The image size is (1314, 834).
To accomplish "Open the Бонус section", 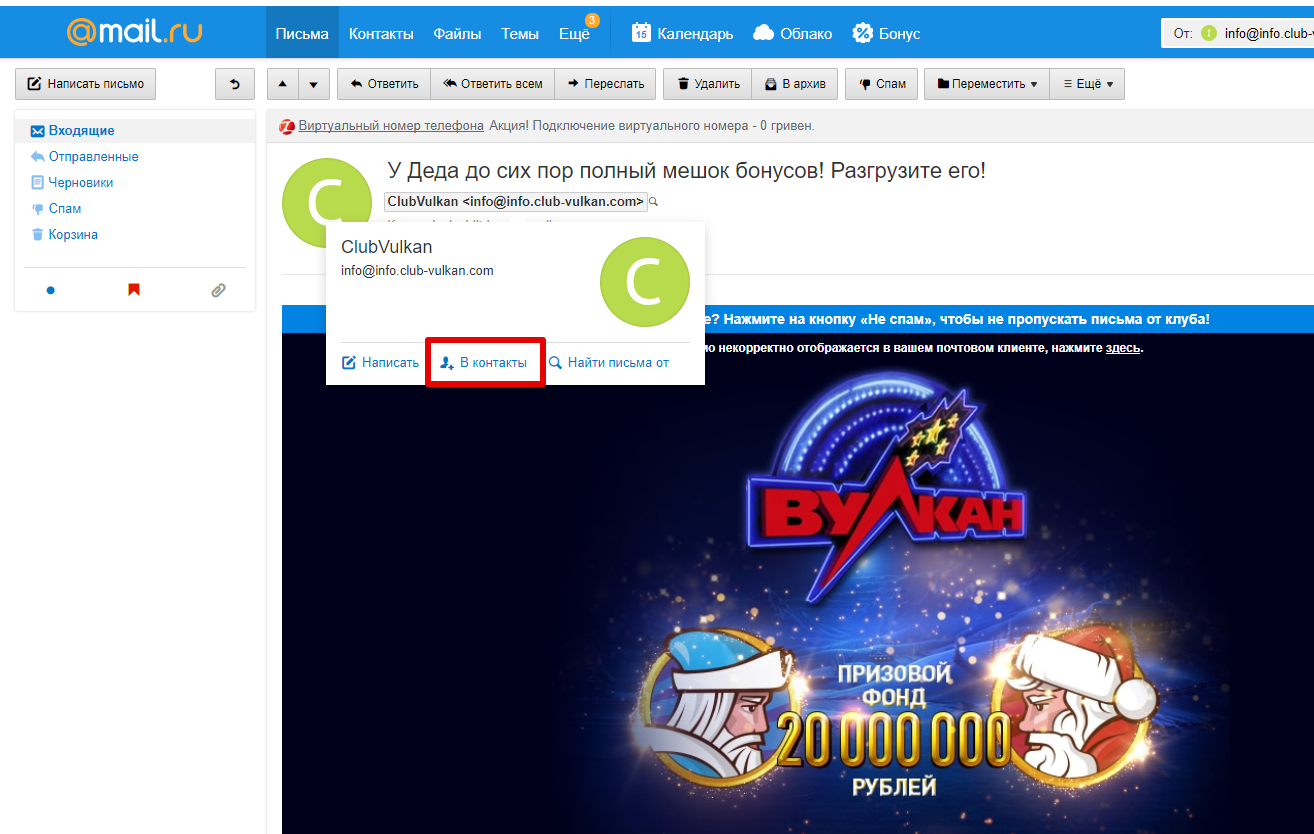I will [886, 33].
